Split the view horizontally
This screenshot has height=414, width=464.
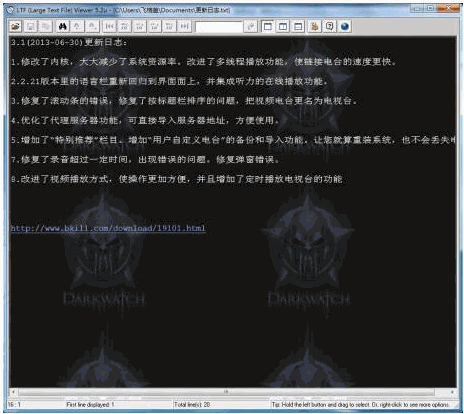coord(298,26)
